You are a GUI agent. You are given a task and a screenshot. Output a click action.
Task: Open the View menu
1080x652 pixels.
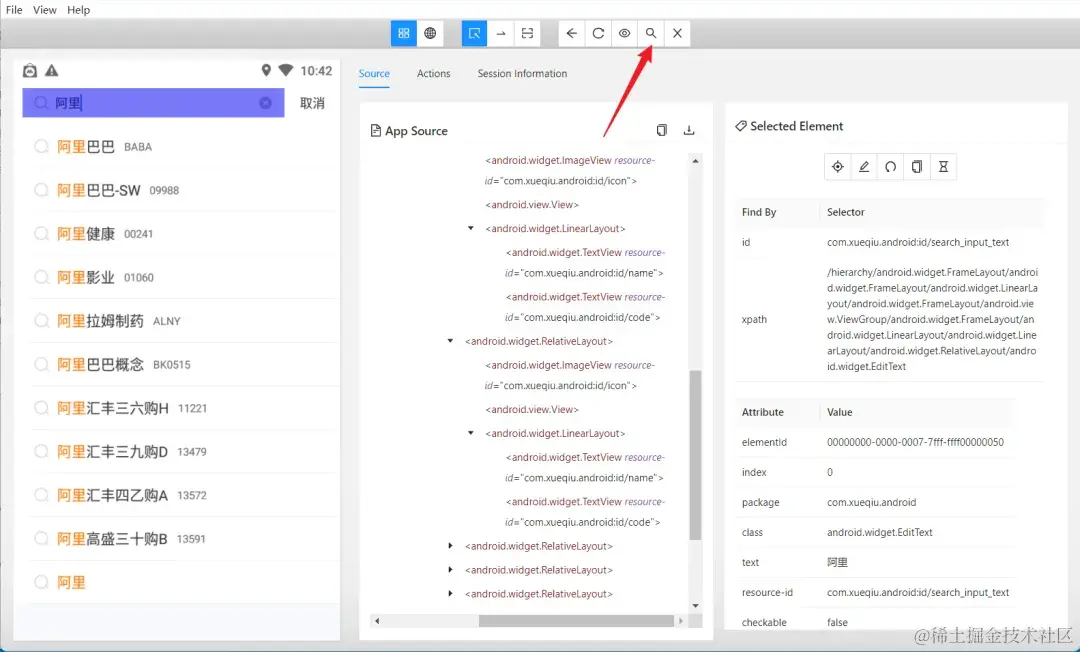pyautogui.click(x=45, y=10)
